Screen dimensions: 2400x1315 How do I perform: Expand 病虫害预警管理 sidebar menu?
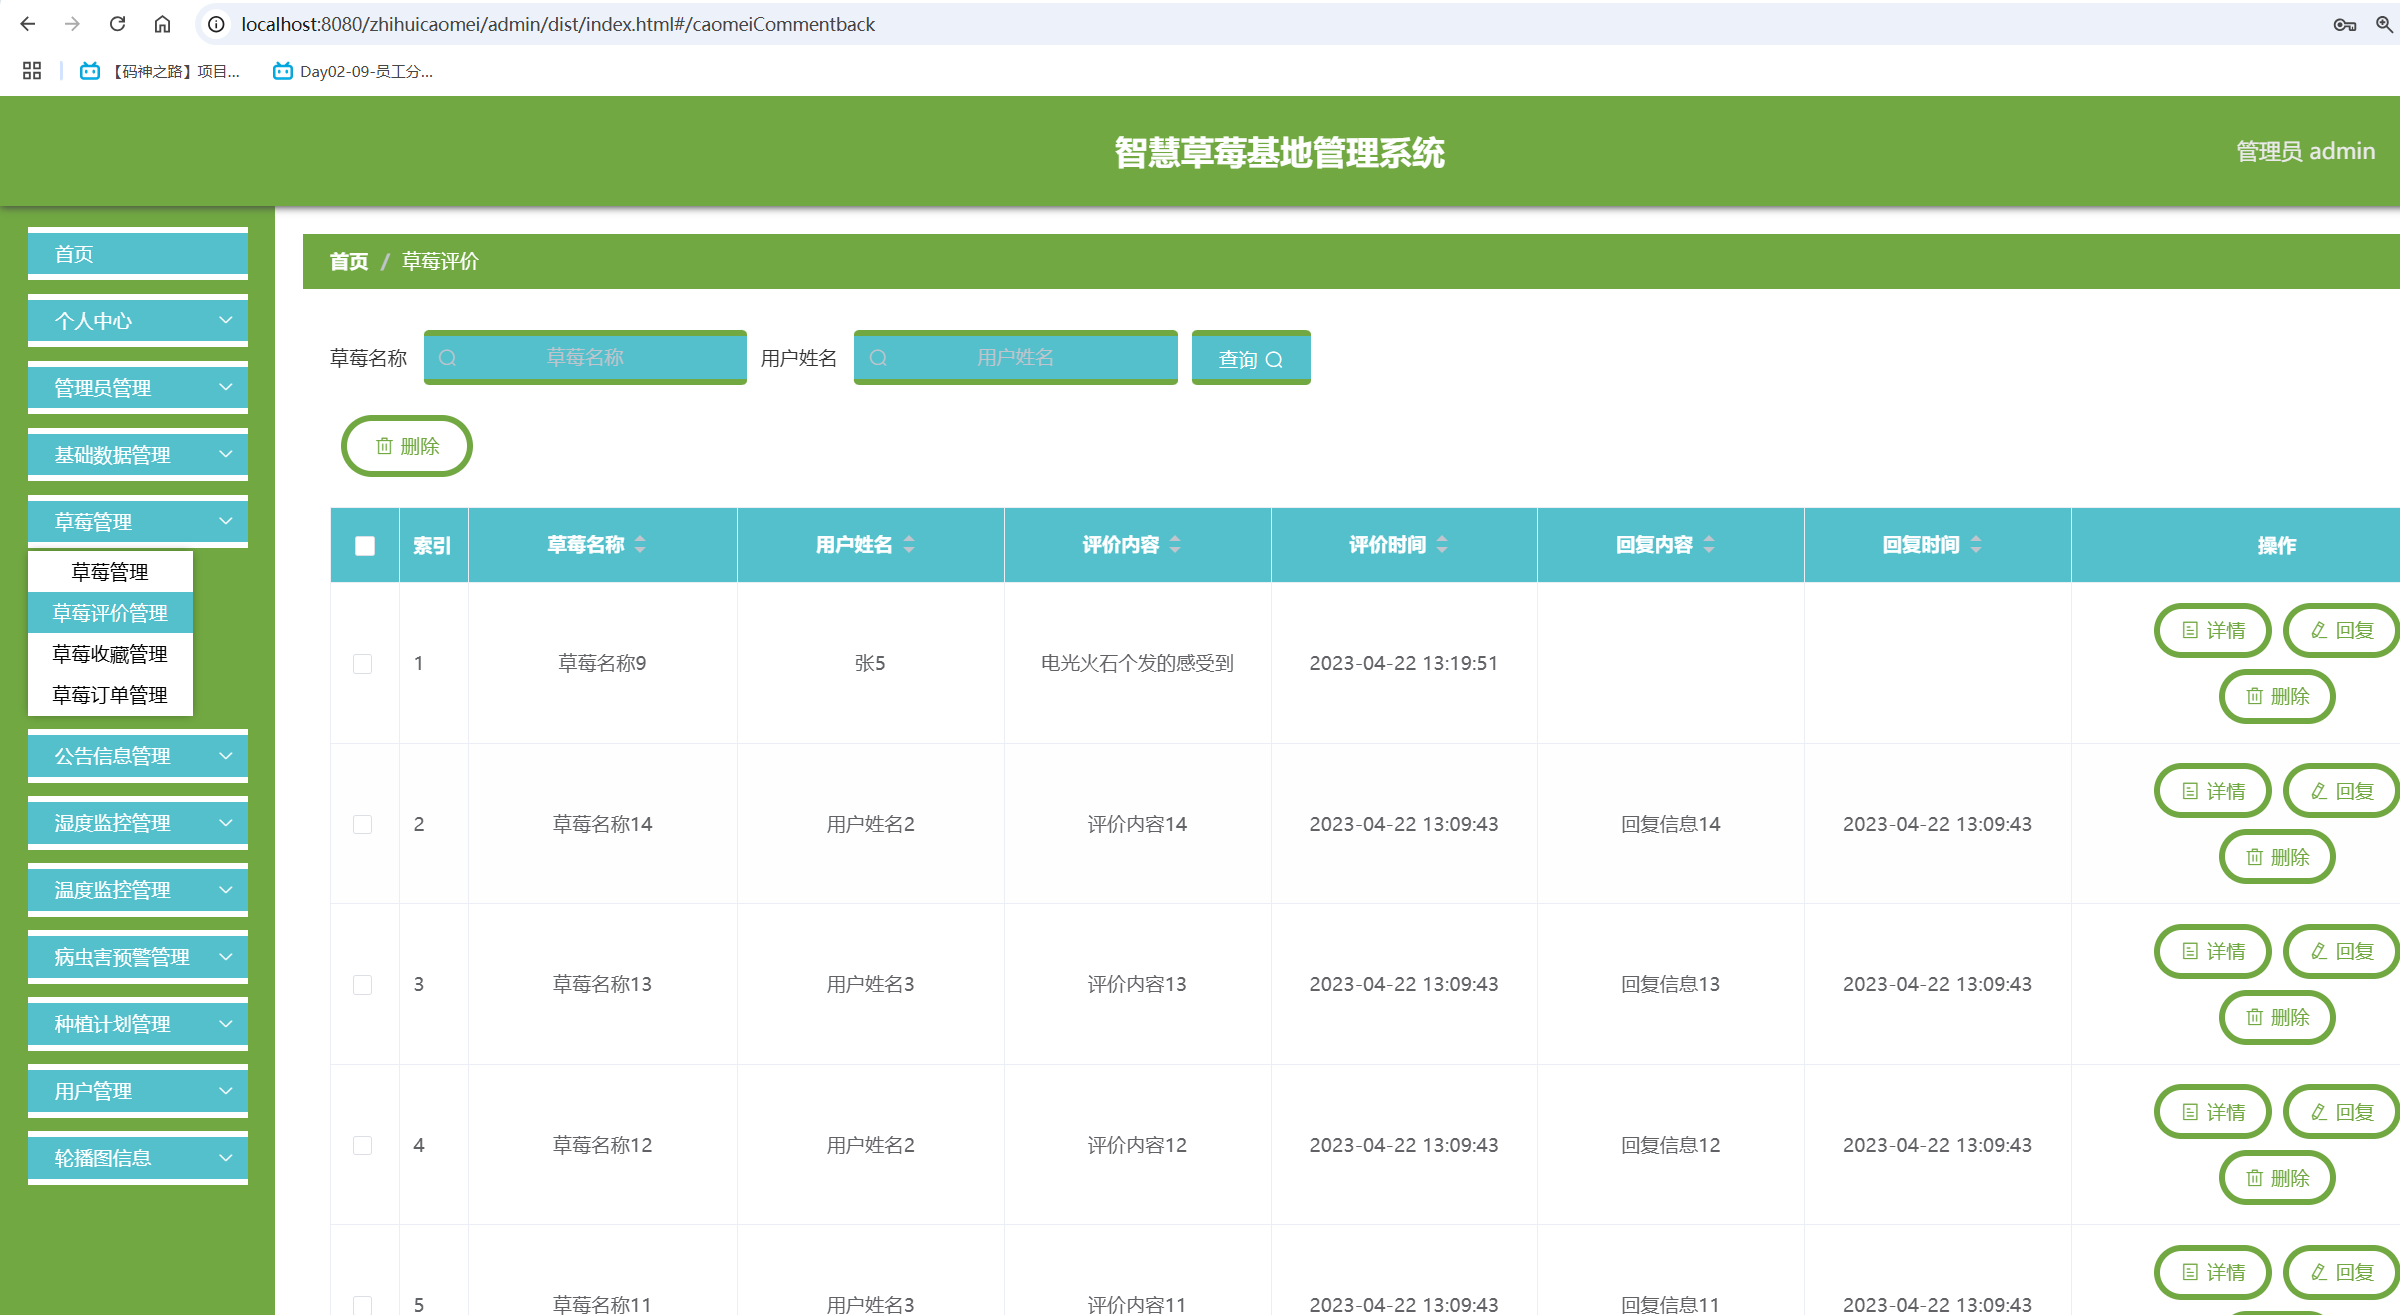138,957
